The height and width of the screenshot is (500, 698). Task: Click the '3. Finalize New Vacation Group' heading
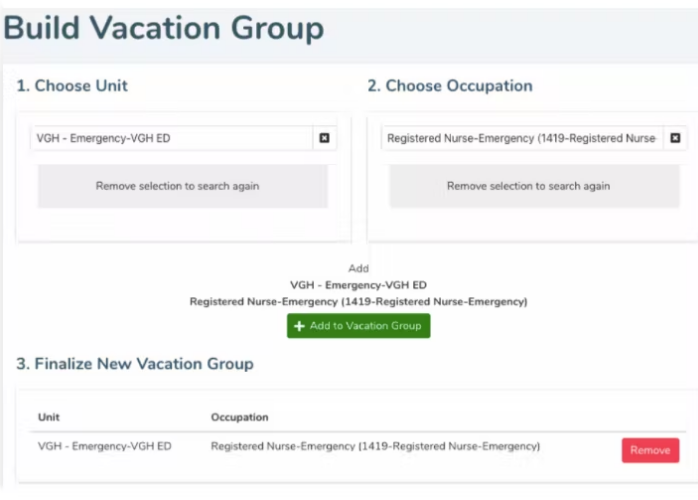pyautogui.click(x=135, y=364)
